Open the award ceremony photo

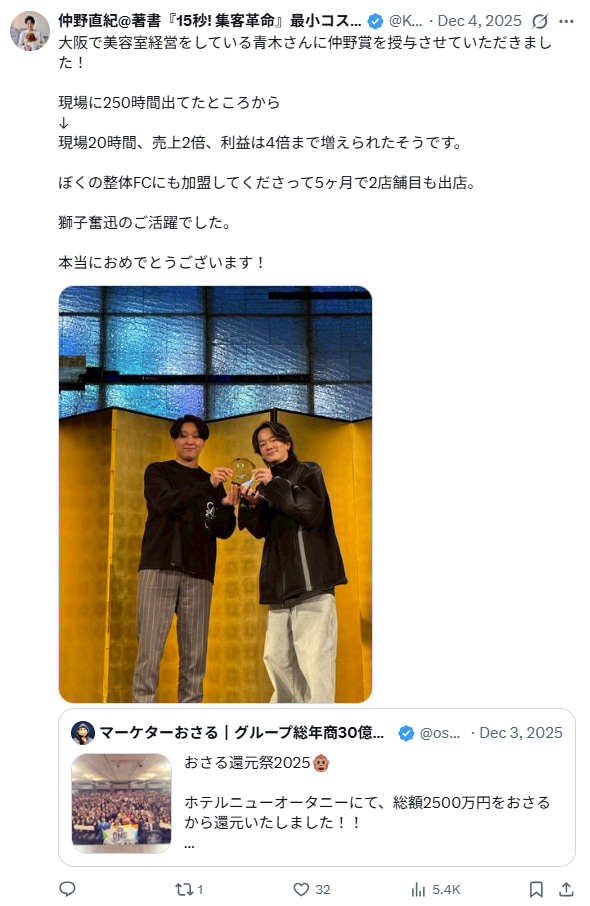(216, 494)
